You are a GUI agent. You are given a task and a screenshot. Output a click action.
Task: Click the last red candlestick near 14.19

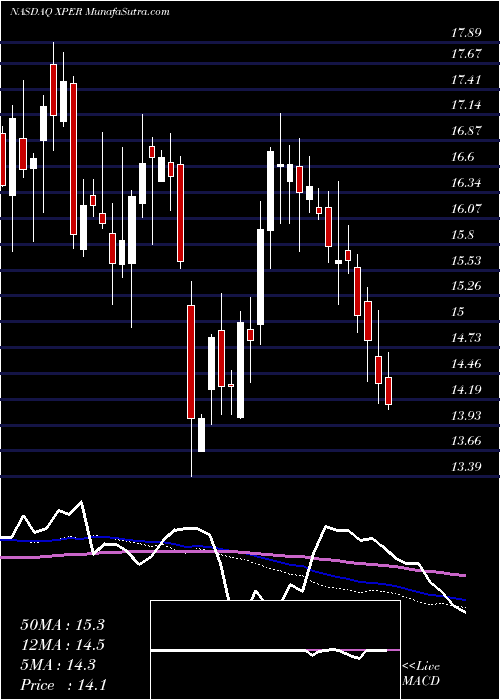(388, 391)
